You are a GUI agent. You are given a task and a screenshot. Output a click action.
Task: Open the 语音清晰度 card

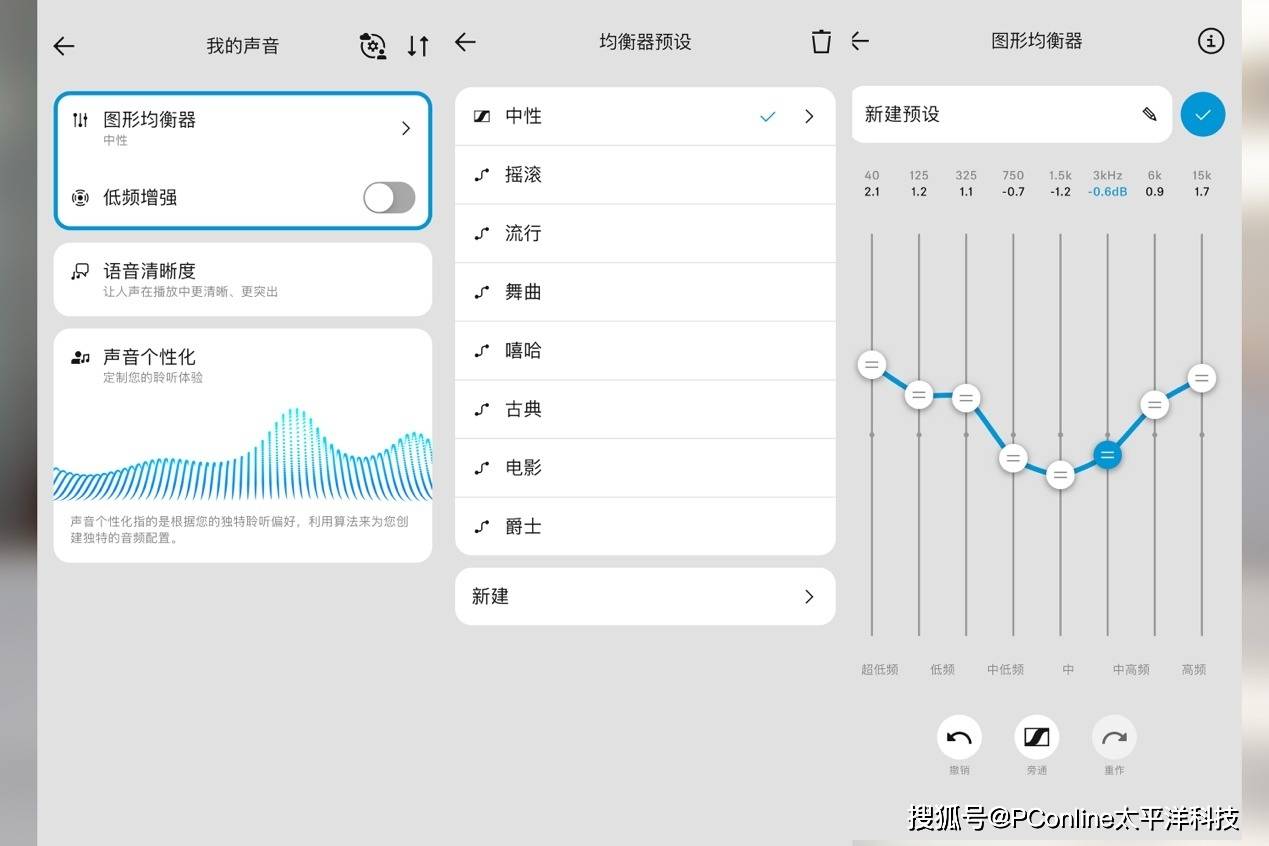(x=243, y=280)
